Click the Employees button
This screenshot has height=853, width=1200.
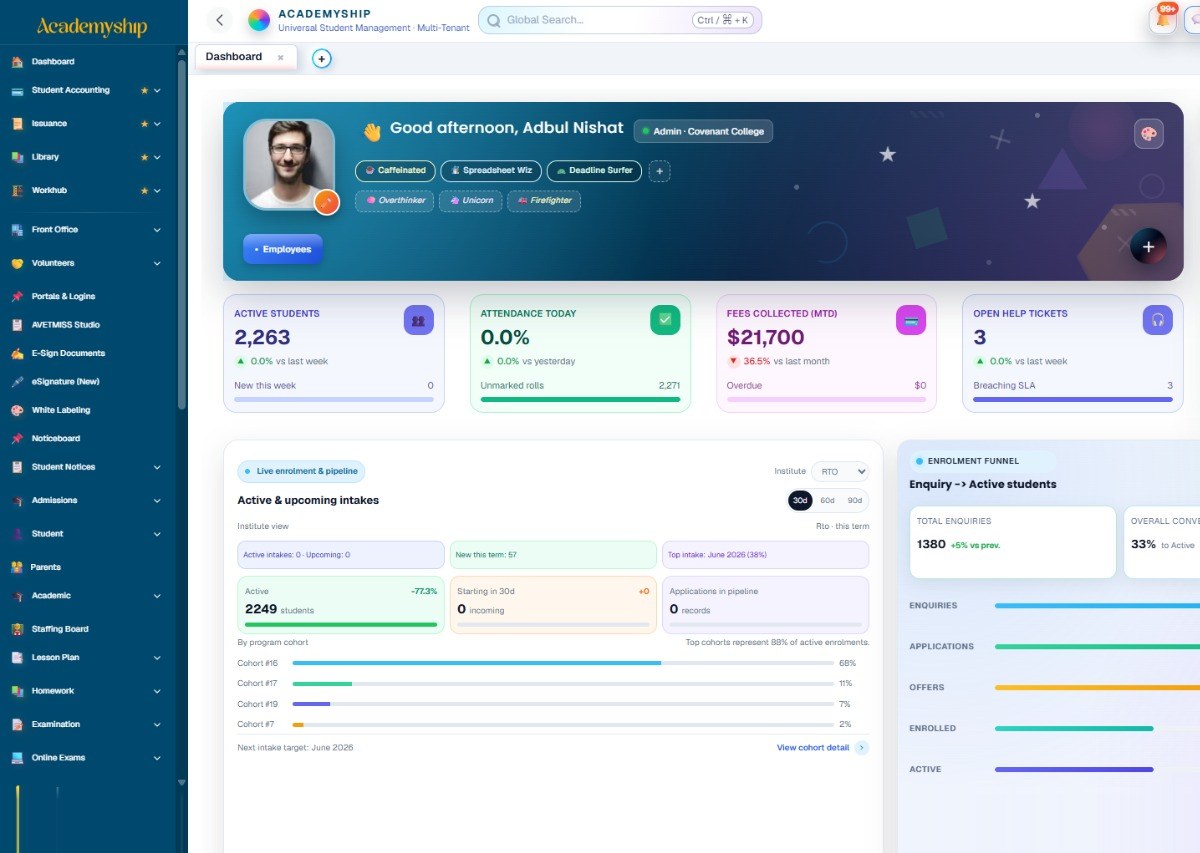pos(283,249)
